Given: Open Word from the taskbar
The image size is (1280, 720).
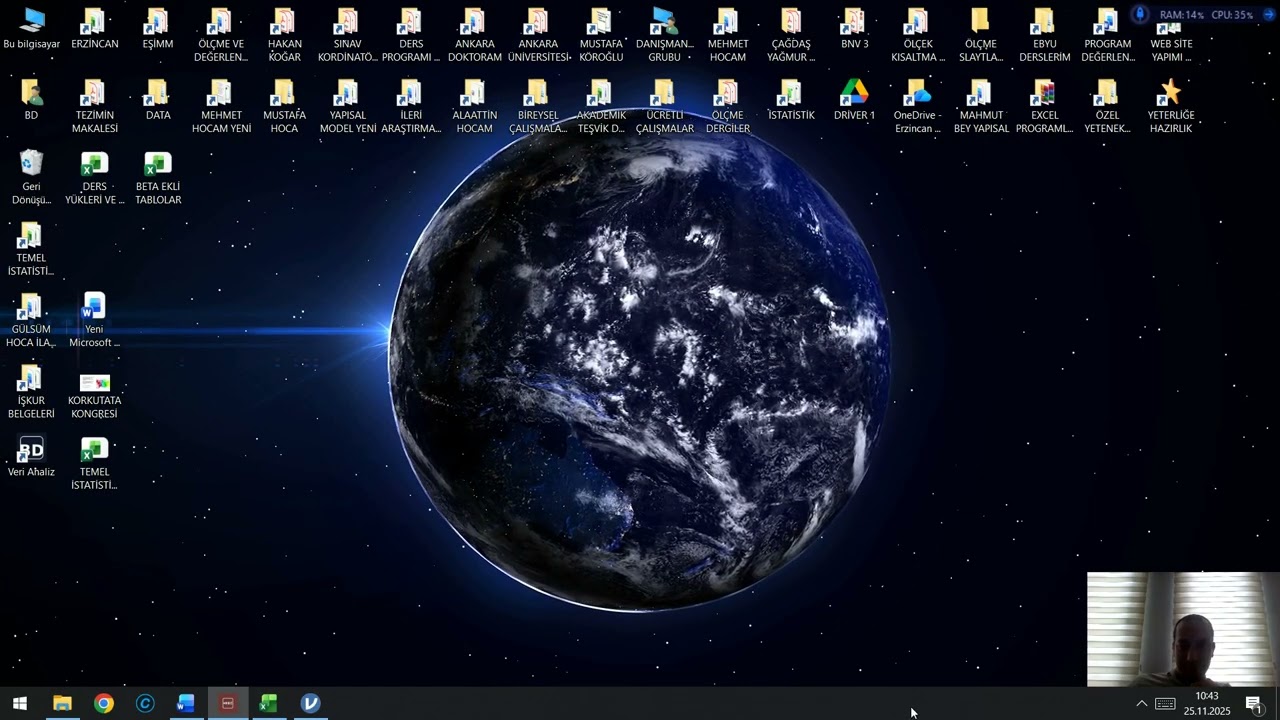Looking at the screenshot, I should [x=186, y=704].
